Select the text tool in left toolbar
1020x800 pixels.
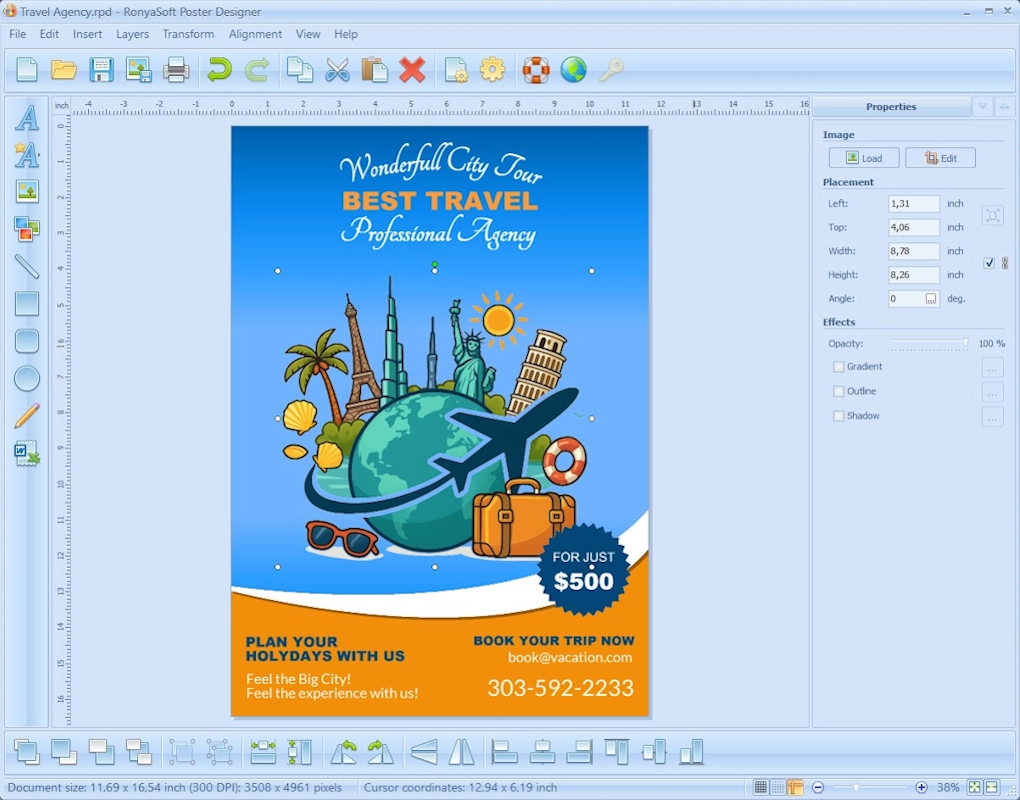[x=27, y=118]
